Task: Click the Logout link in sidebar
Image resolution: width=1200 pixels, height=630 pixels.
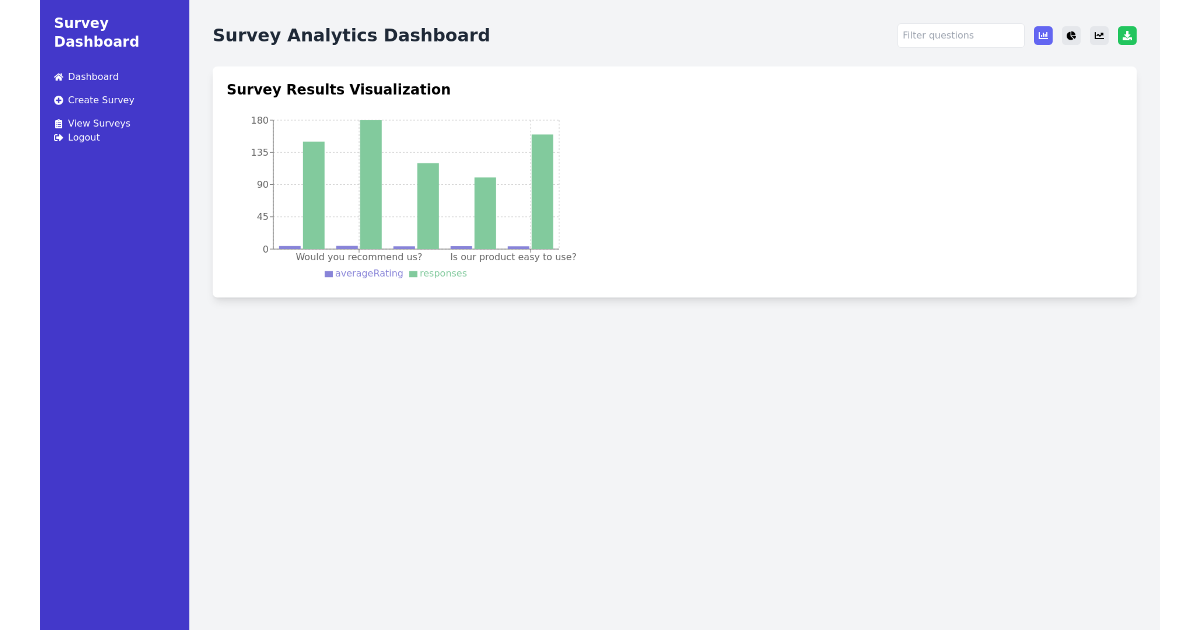Action: 85,137
